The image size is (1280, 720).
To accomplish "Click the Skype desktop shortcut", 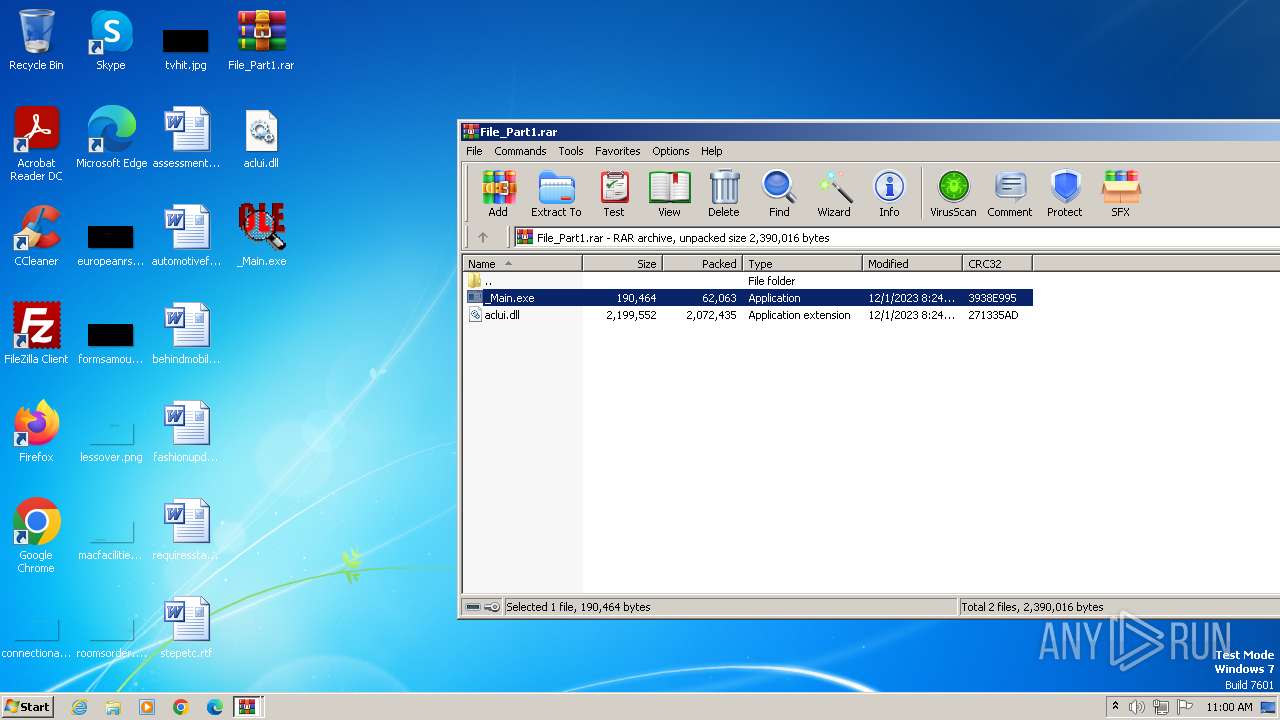I will [110, 40].
